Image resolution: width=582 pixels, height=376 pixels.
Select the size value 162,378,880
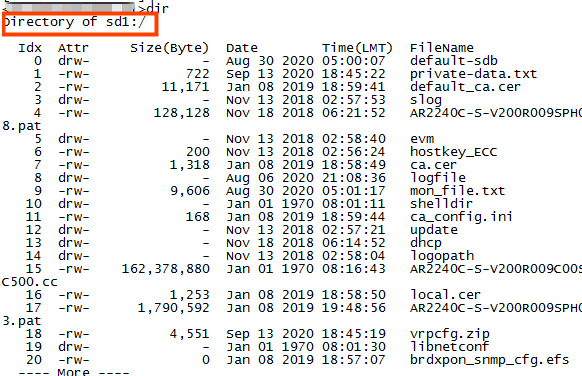pos(166,269)
